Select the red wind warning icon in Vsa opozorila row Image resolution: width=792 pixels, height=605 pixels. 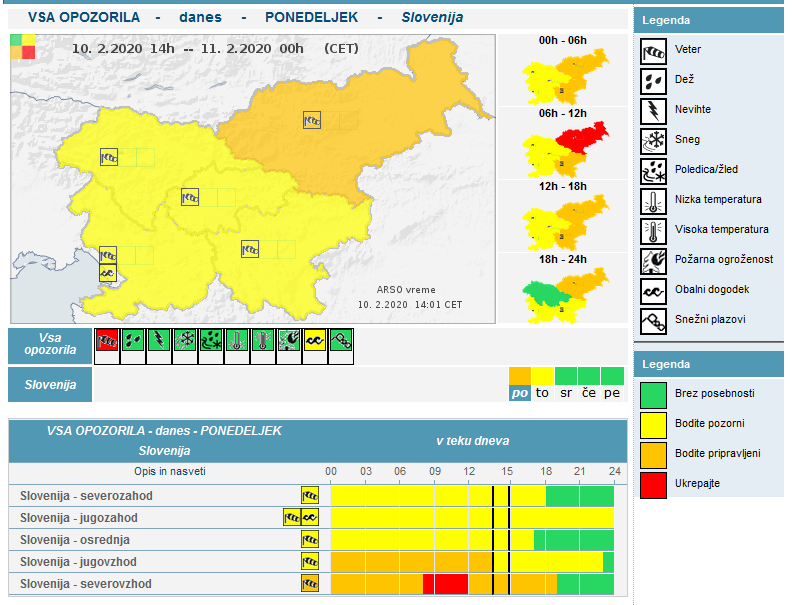[107, 340]
